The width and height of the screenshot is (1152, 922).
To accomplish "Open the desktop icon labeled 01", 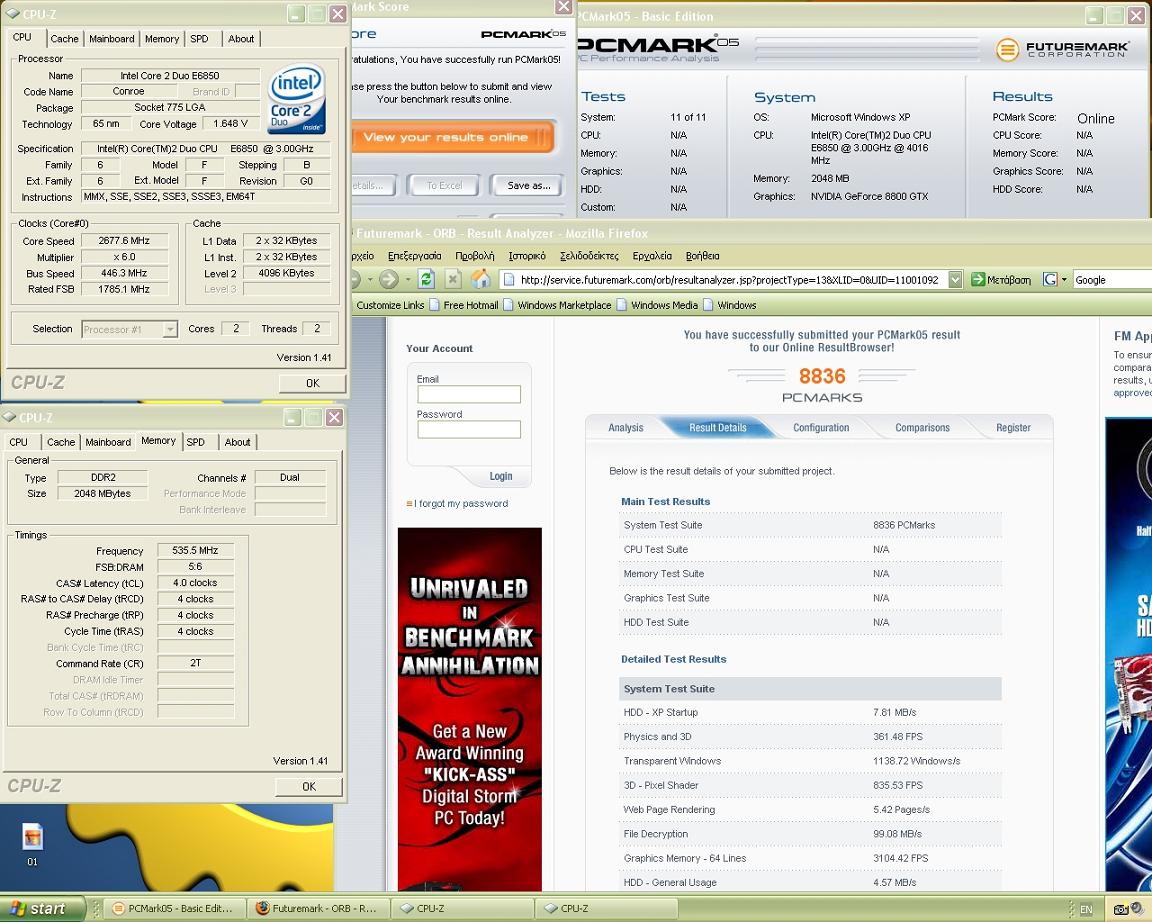I will [32, 845].
